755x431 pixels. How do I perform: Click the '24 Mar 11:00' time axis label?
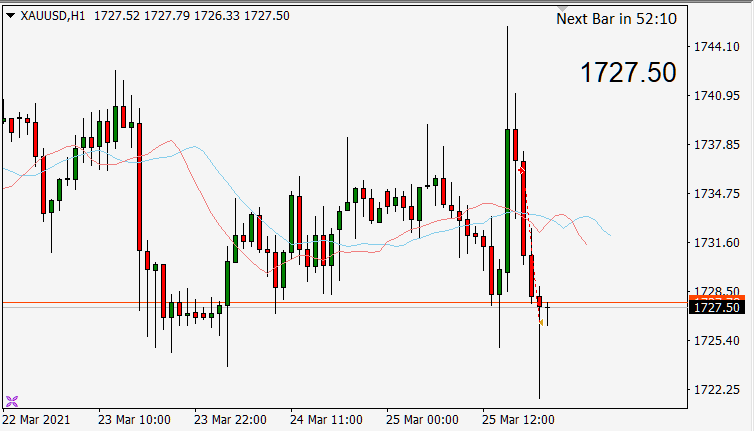click(326, 419)
